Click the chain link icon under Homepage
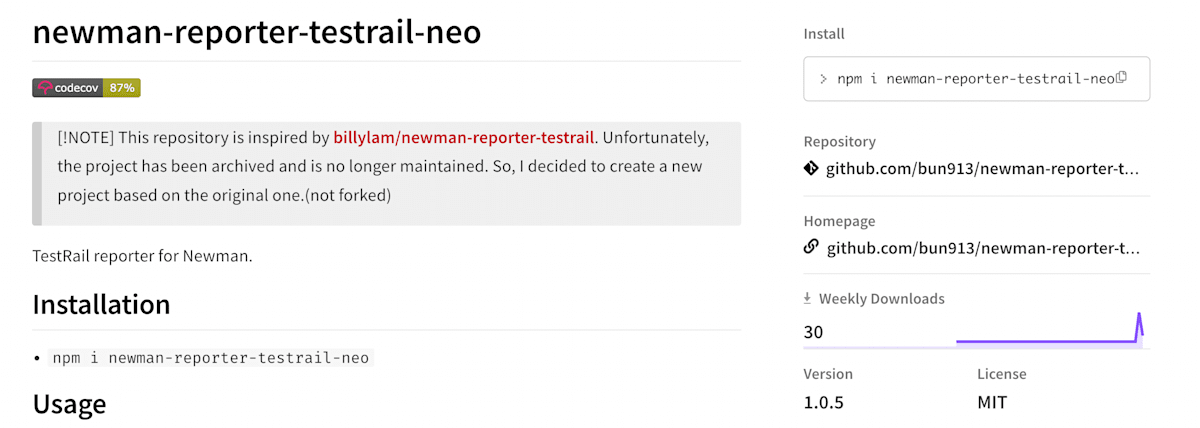Viewport: 1200px width, 428px height. coord(811,247)
